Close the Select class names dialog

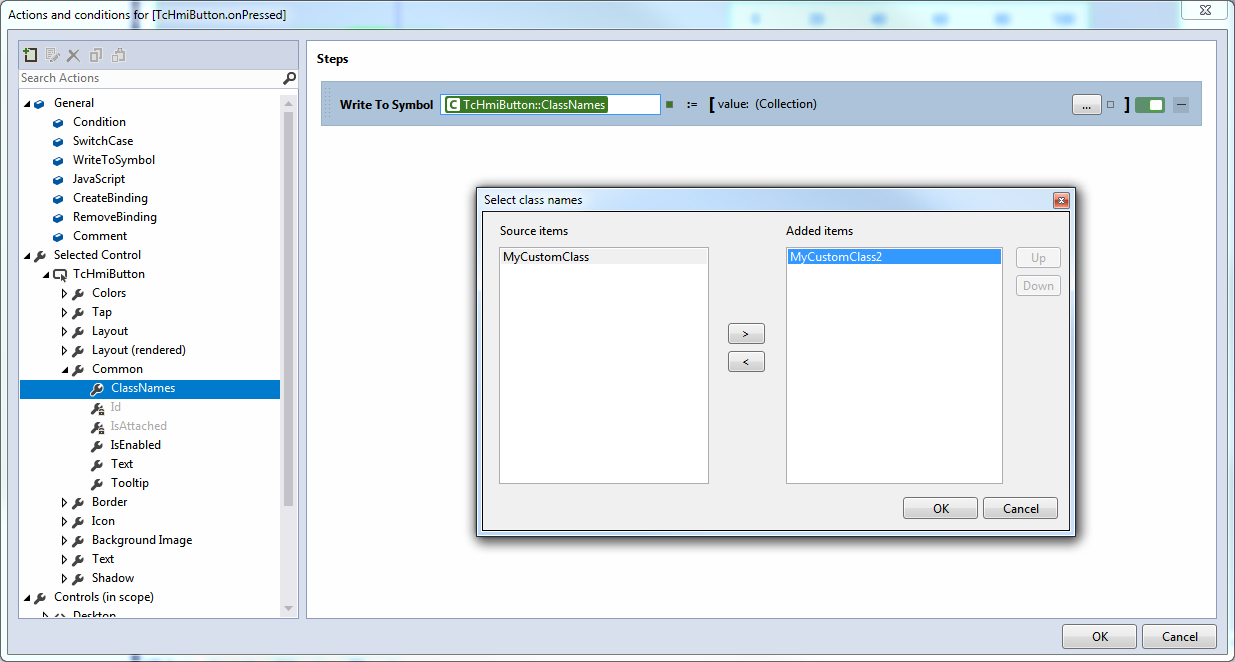click(1061, 200)
